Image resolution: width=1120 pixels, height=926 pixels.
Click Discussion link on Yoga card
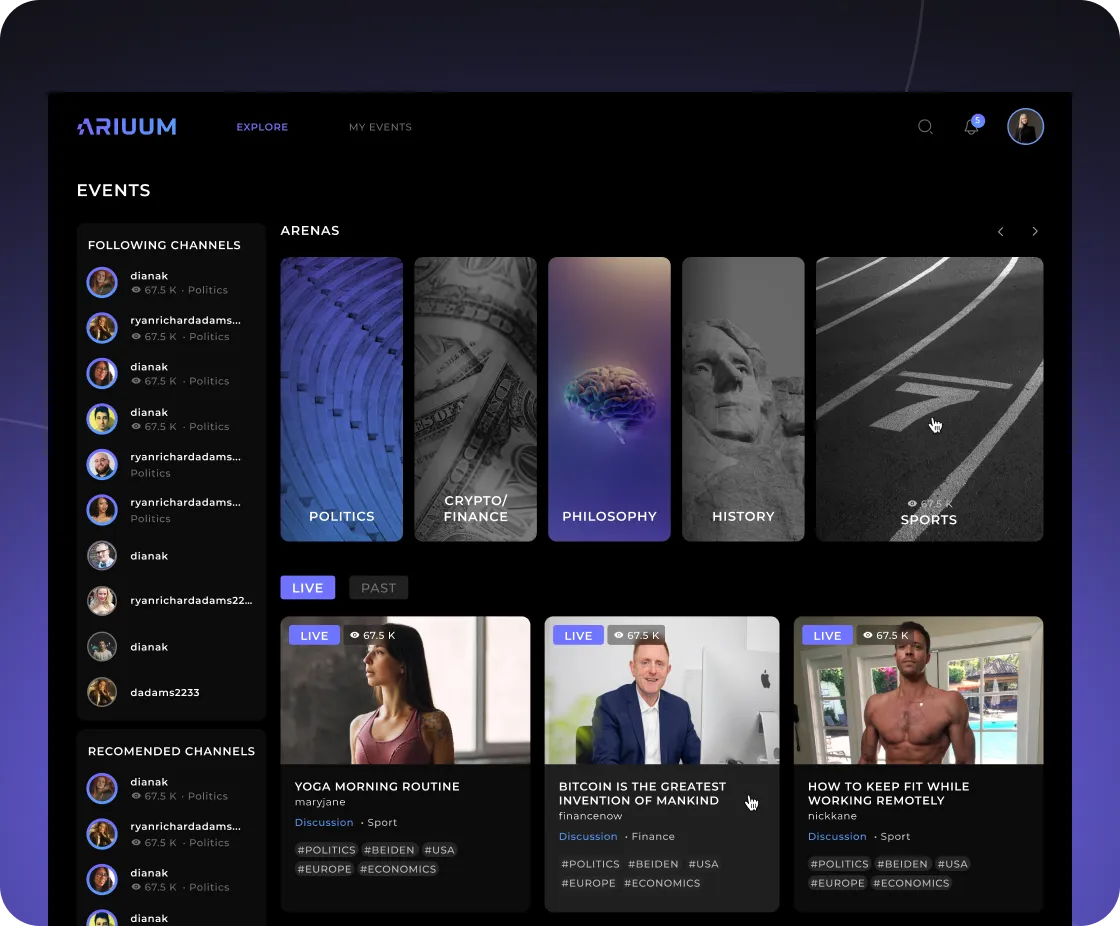click(324, 822)
